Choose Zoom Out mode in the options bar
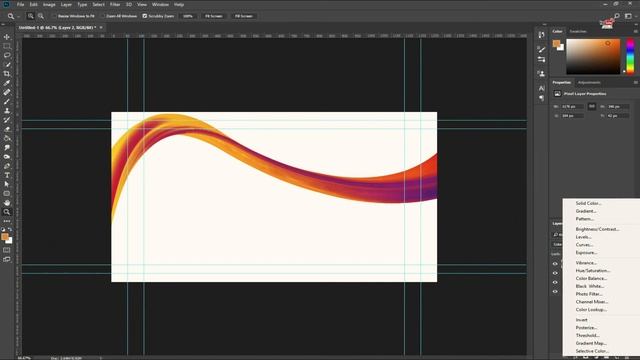 [x=41, y=16]
